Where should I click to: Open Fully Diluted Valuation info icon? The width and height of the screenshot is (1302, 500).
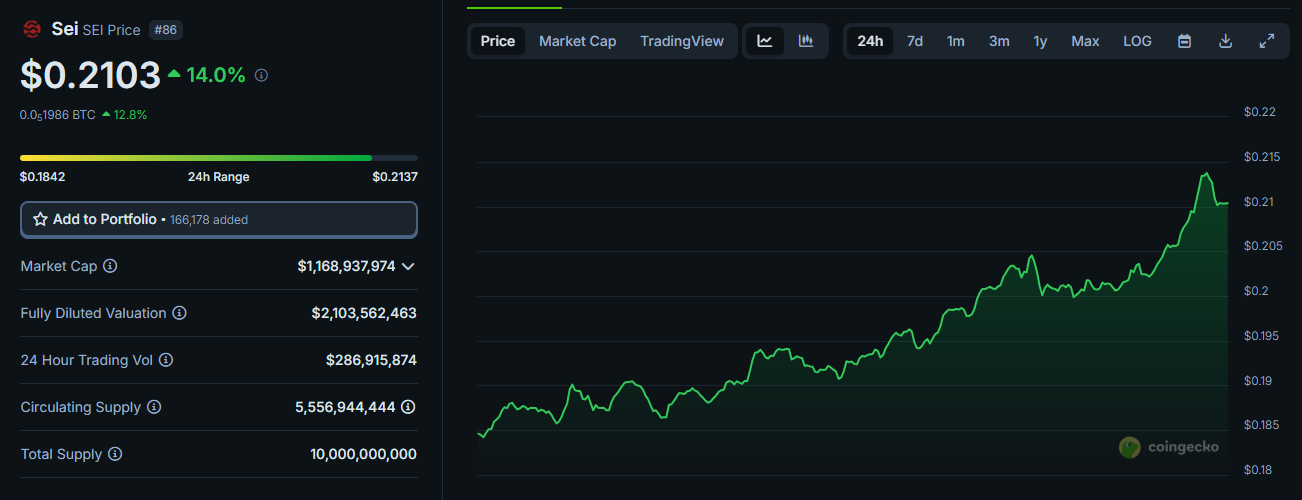179,313
